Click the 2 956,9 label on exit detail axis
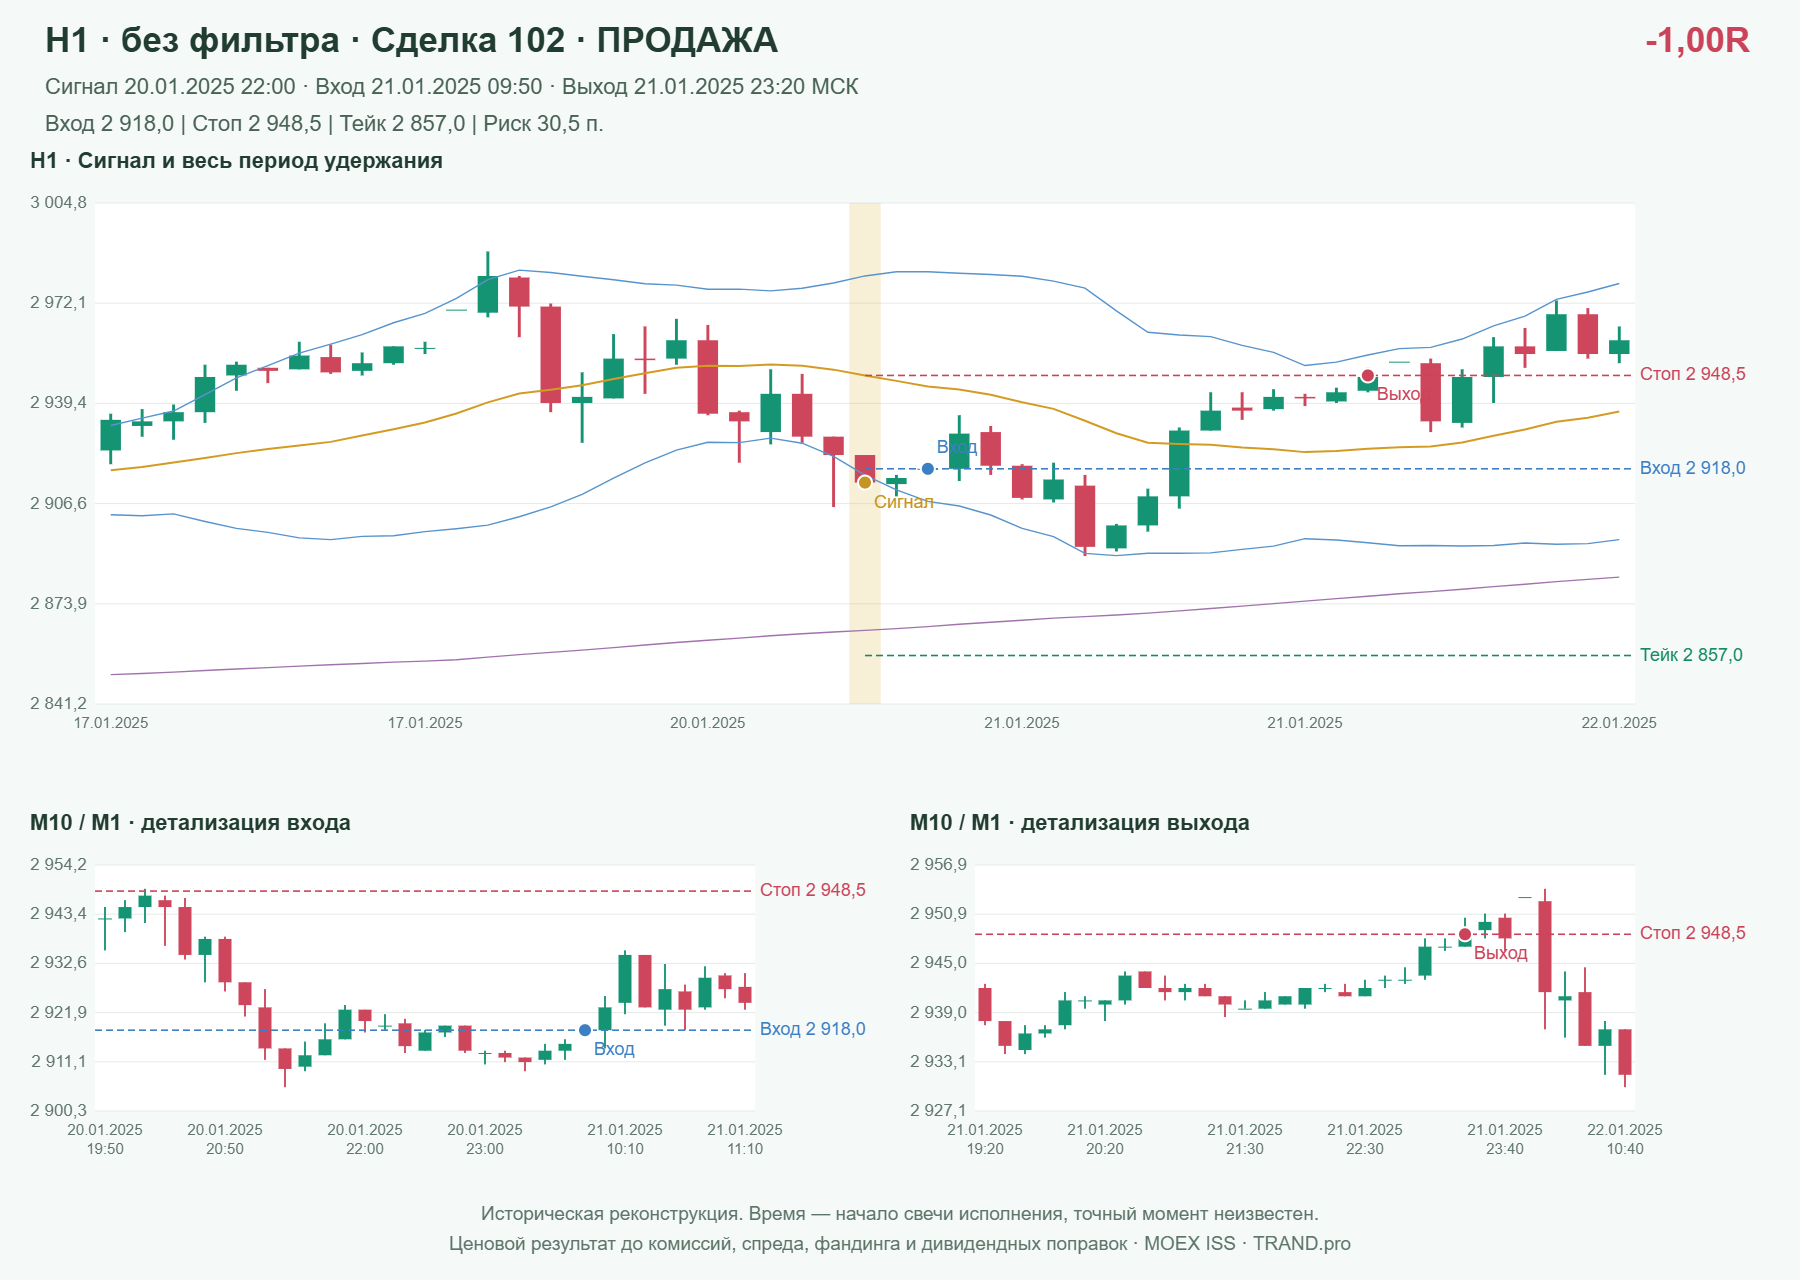The image size is (1800, 1280). click(938, 865)
